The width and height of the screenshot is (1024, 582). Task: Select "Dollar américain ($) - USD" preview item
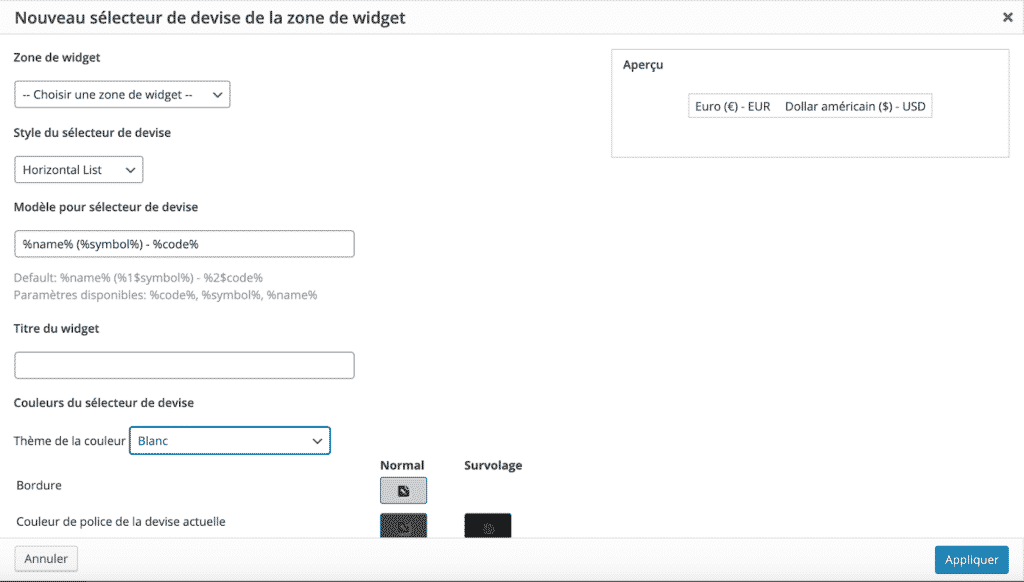(855, 105)
